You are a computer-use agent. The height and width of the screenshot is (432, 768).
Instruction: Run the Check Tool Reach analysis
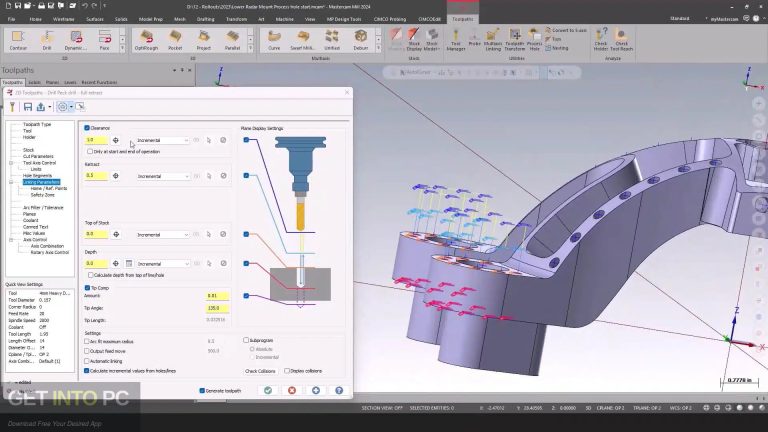click(x=622, y=40)
